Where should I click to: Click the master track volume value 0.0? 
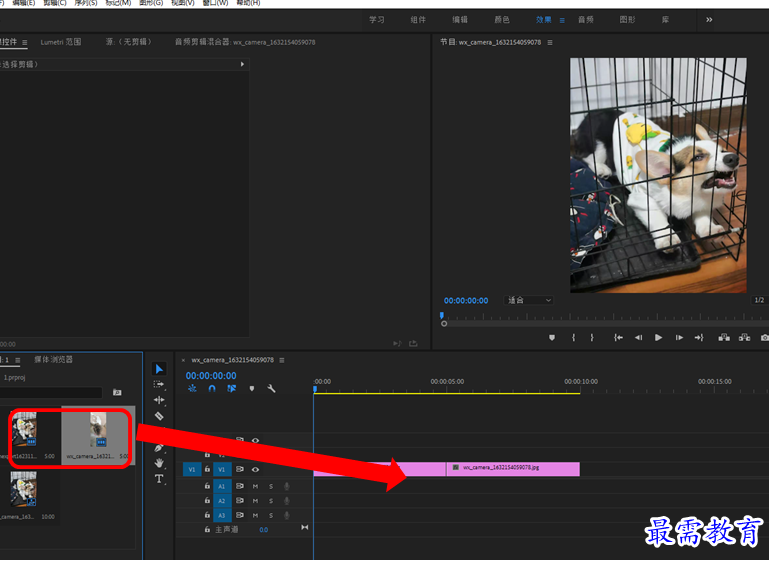click(263, 530)
